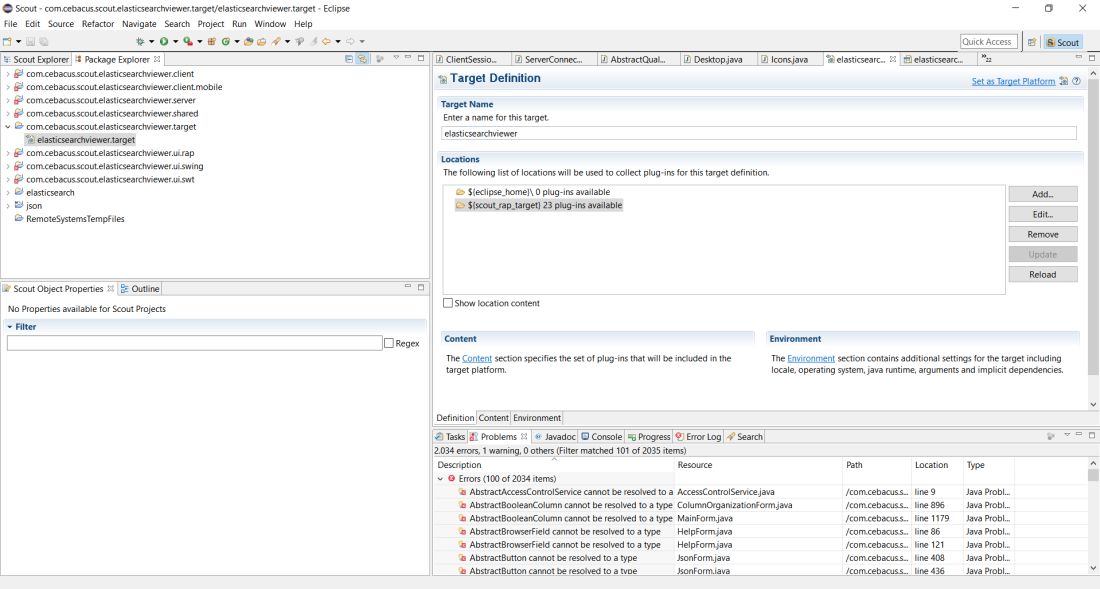This screenshot has width=1100, height=589.
Task: Collapse the Filter section
Action: click(x=10, y=327)
